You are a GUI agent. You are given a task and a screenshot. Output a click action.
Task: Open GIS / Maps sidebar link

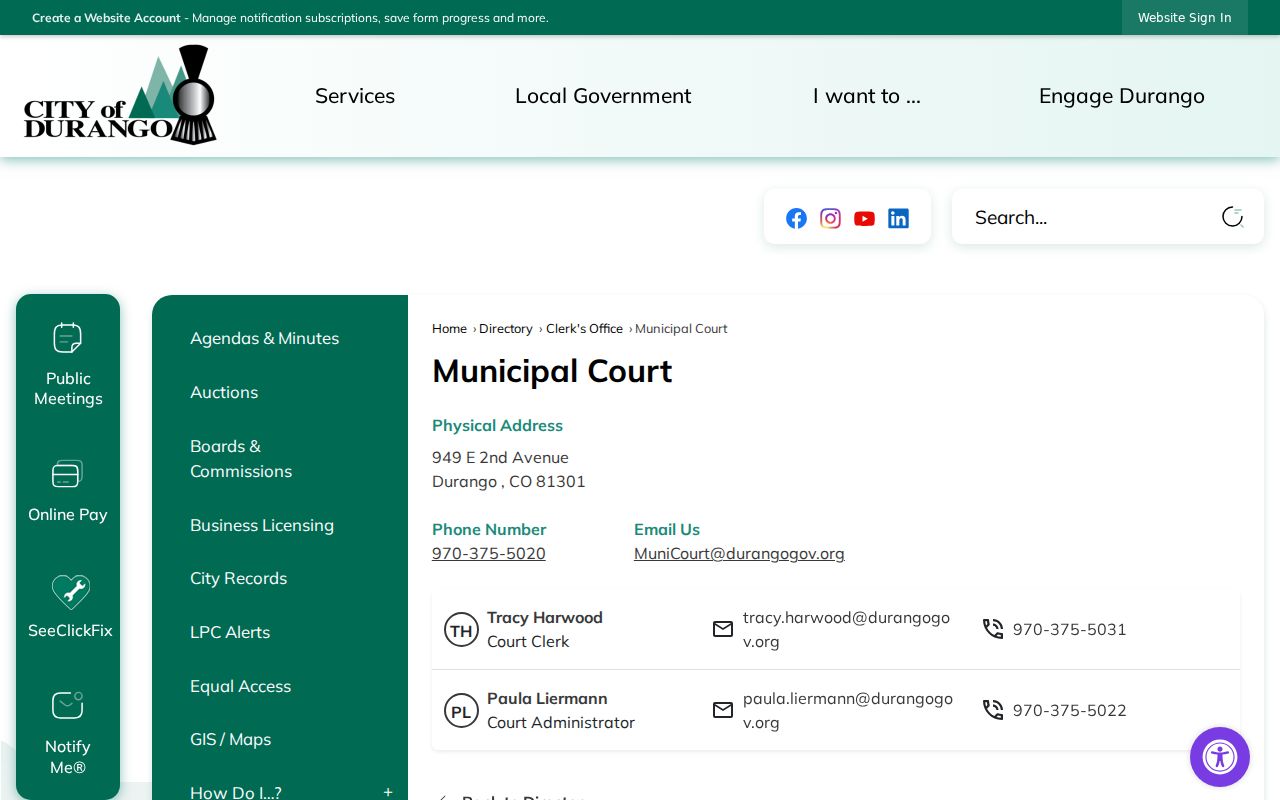pos(230,739)
